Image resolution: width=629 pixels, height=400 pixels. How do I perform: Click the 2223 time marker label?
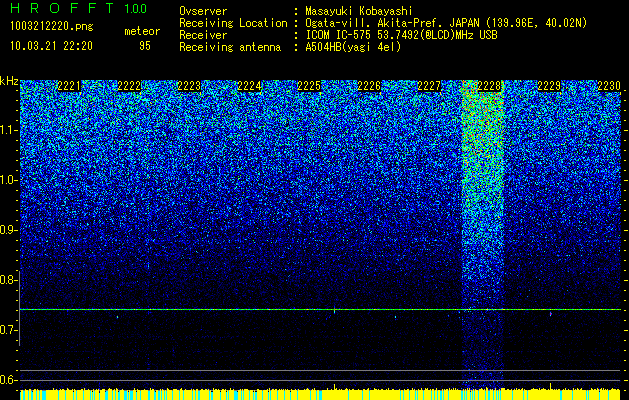189,86
